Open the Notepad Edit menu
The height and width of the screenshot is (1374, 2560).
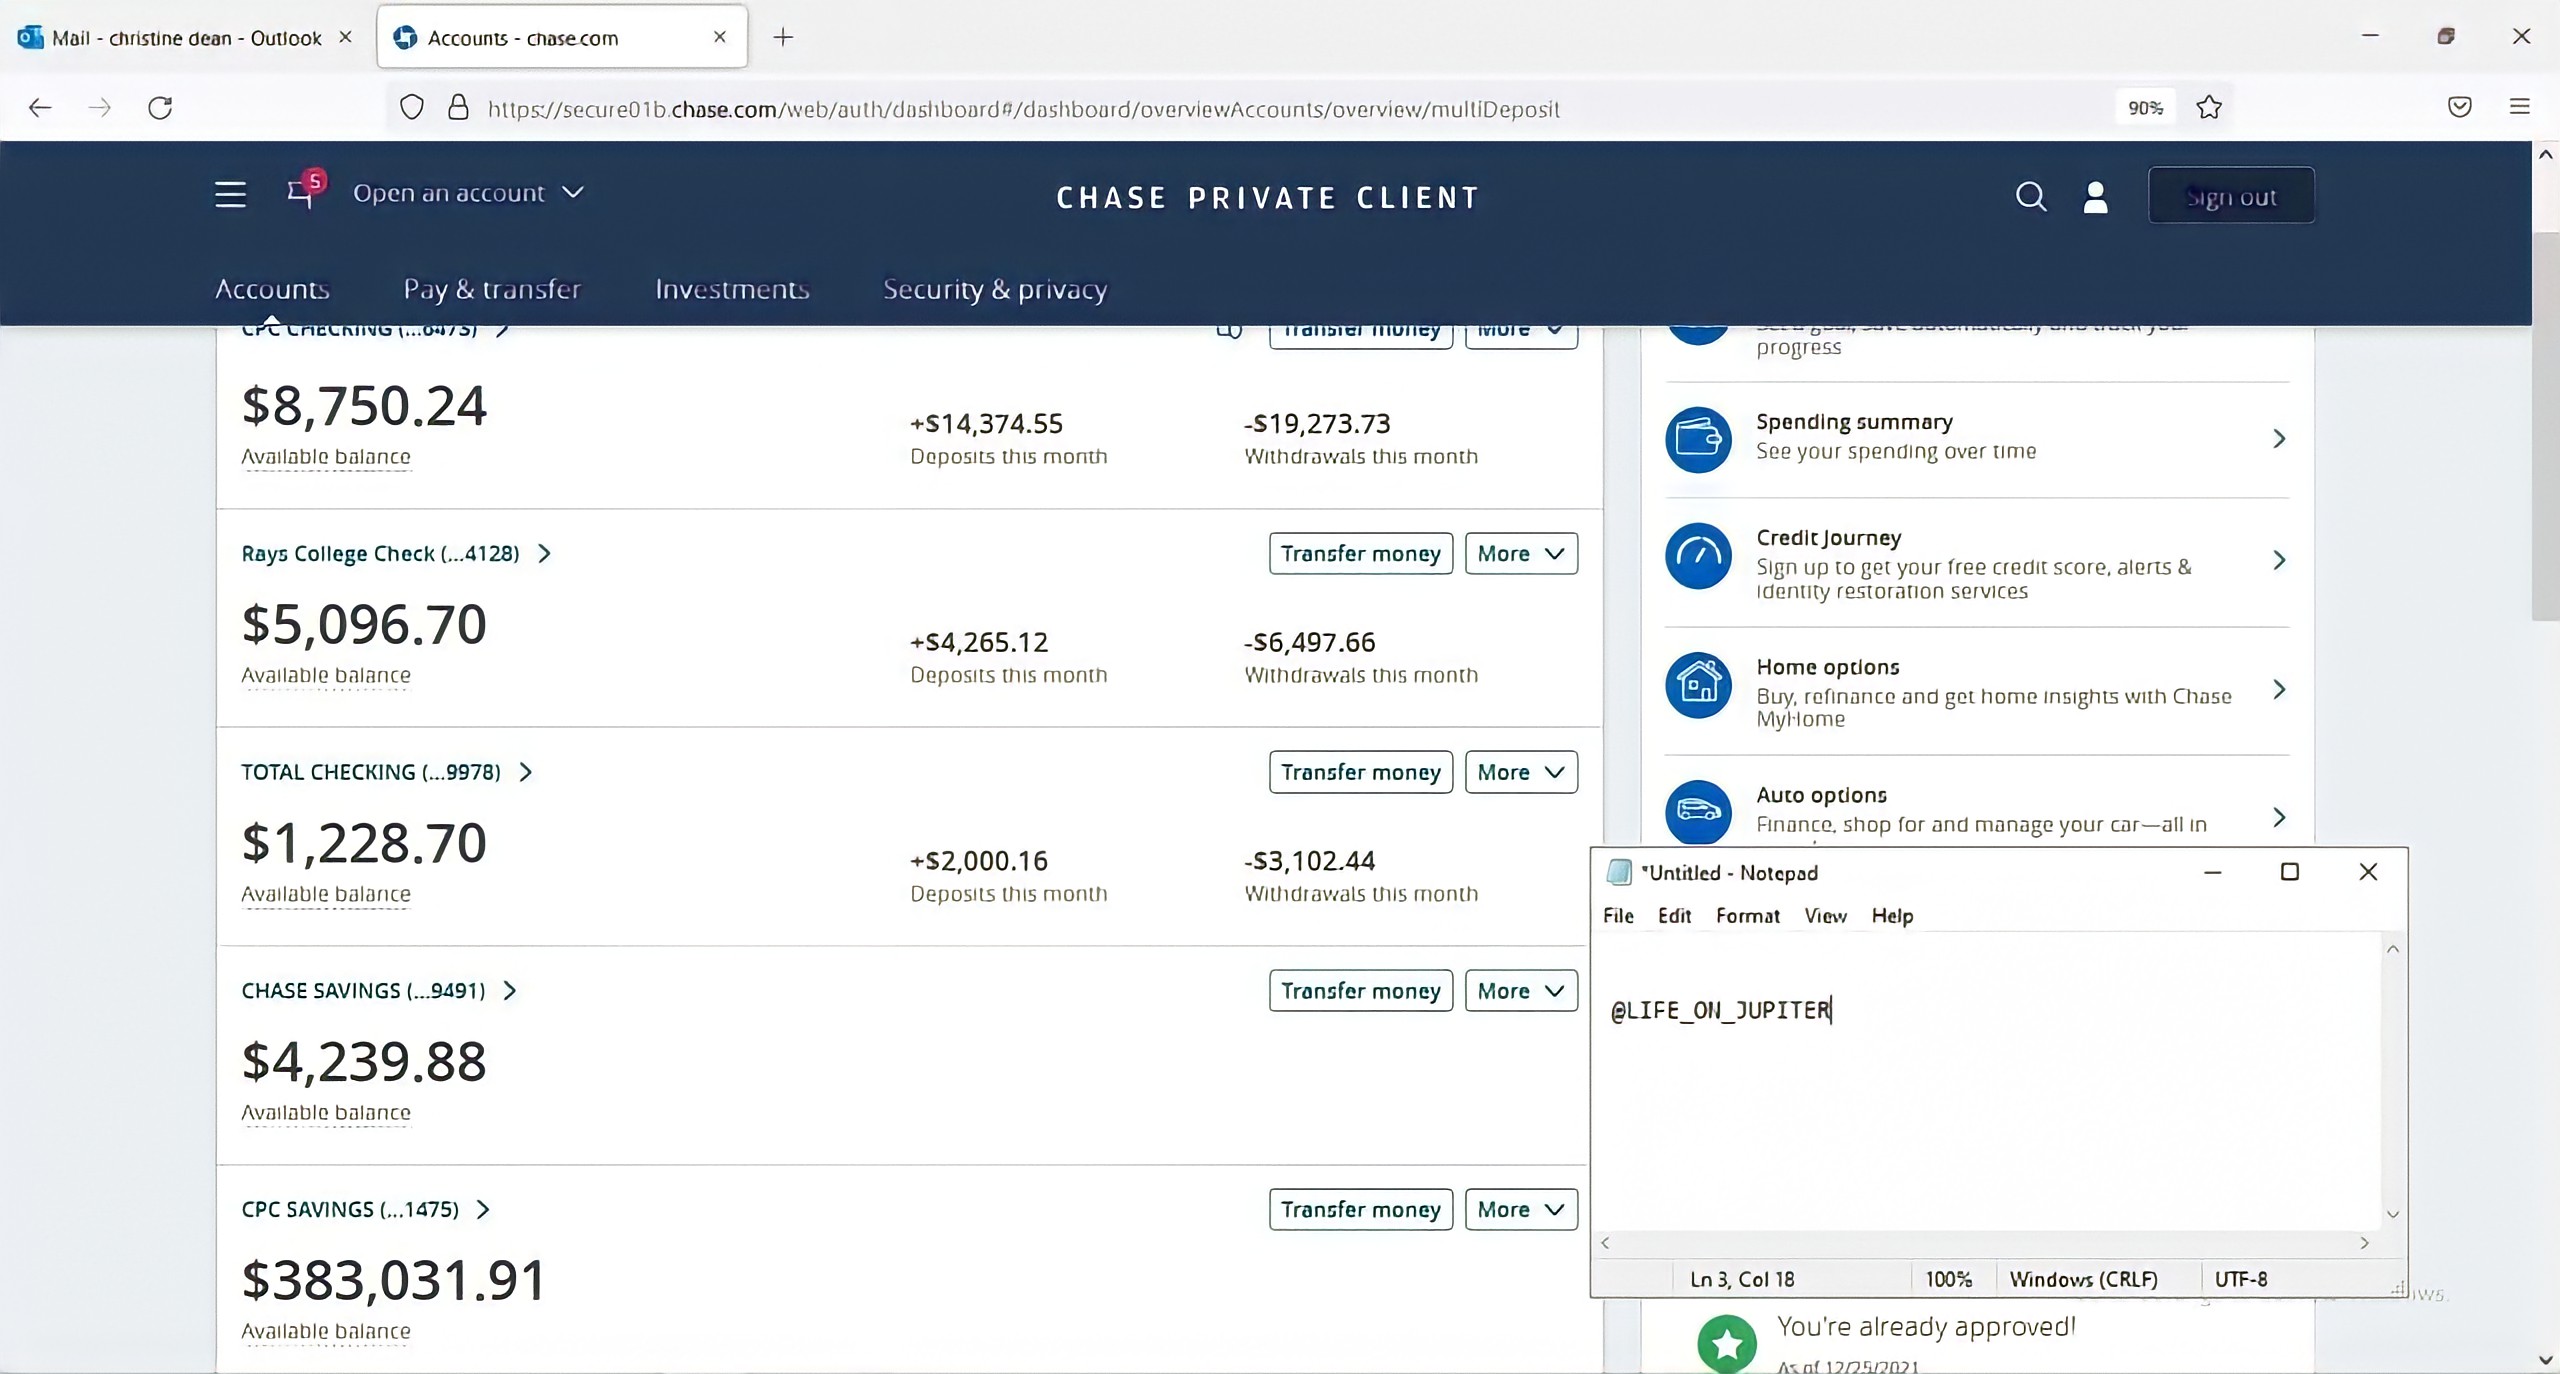[1674, 916]
